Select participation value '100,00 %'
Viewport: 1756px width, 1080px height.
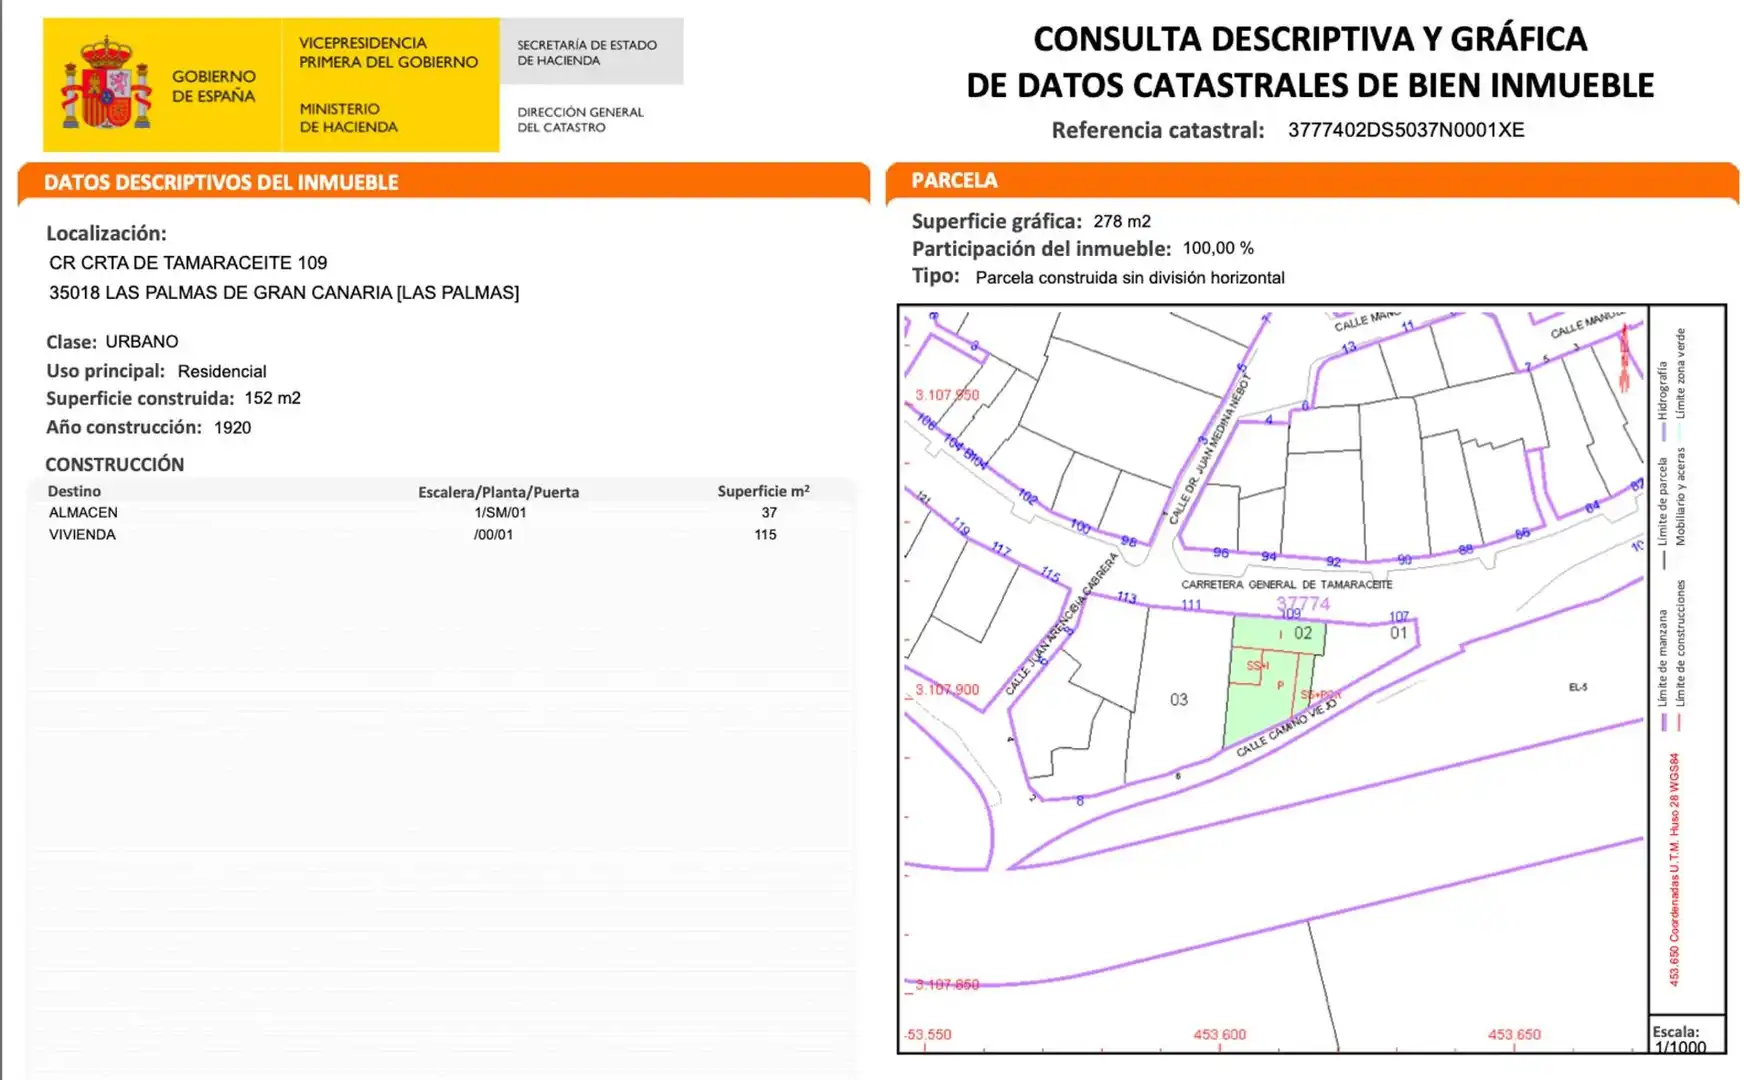click(x=1218, y=248)
